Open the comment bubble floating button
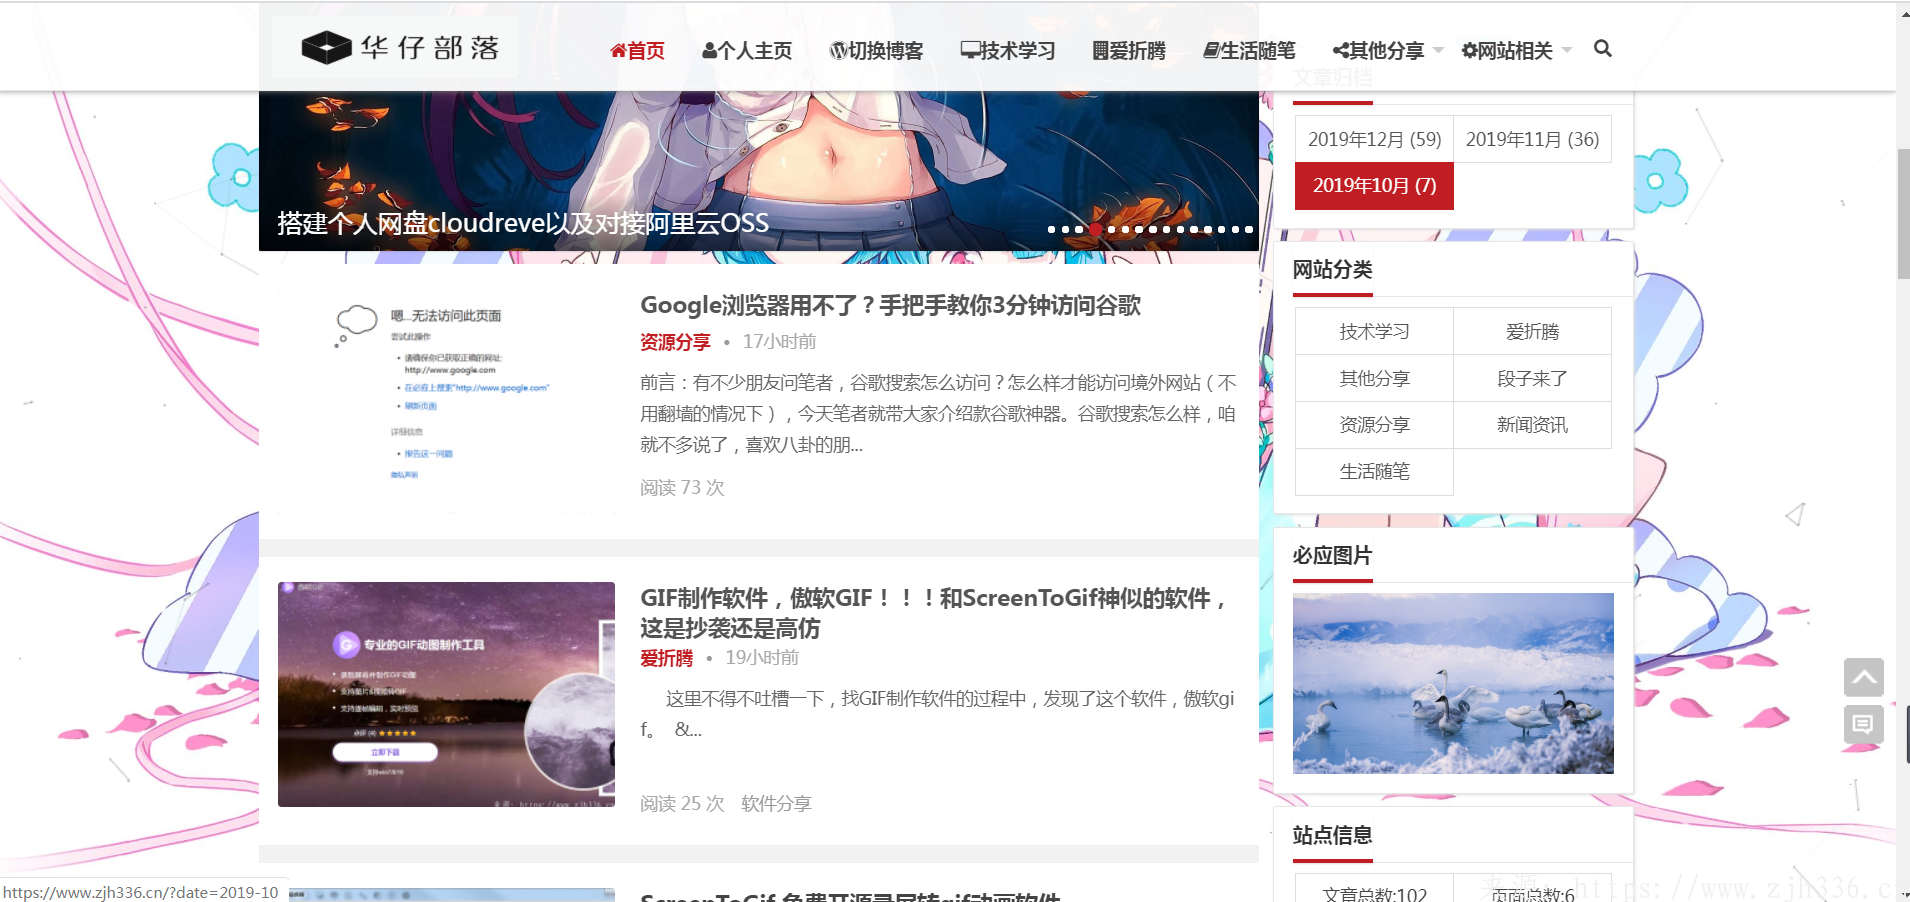 pyautogui.click(x=1863, y=724)
